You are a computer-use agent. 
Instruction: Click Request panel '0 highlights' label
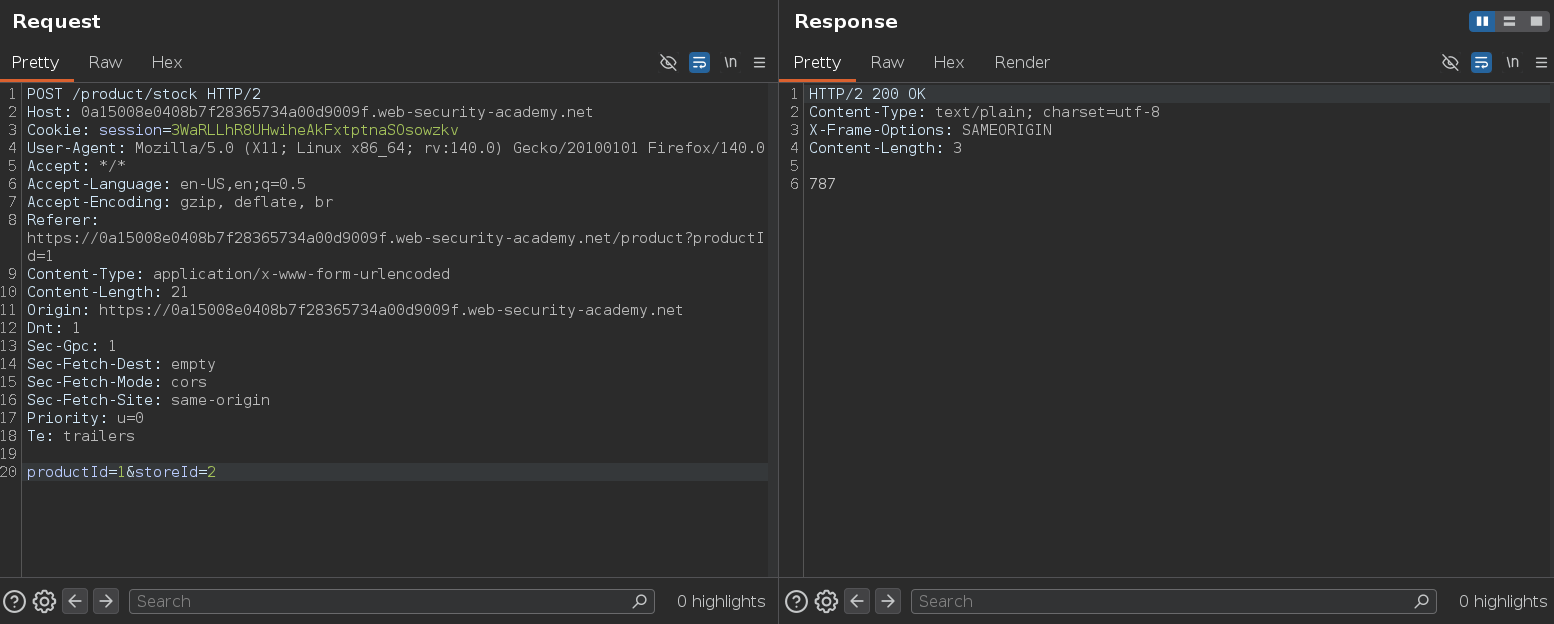click(x=721, y=601)
